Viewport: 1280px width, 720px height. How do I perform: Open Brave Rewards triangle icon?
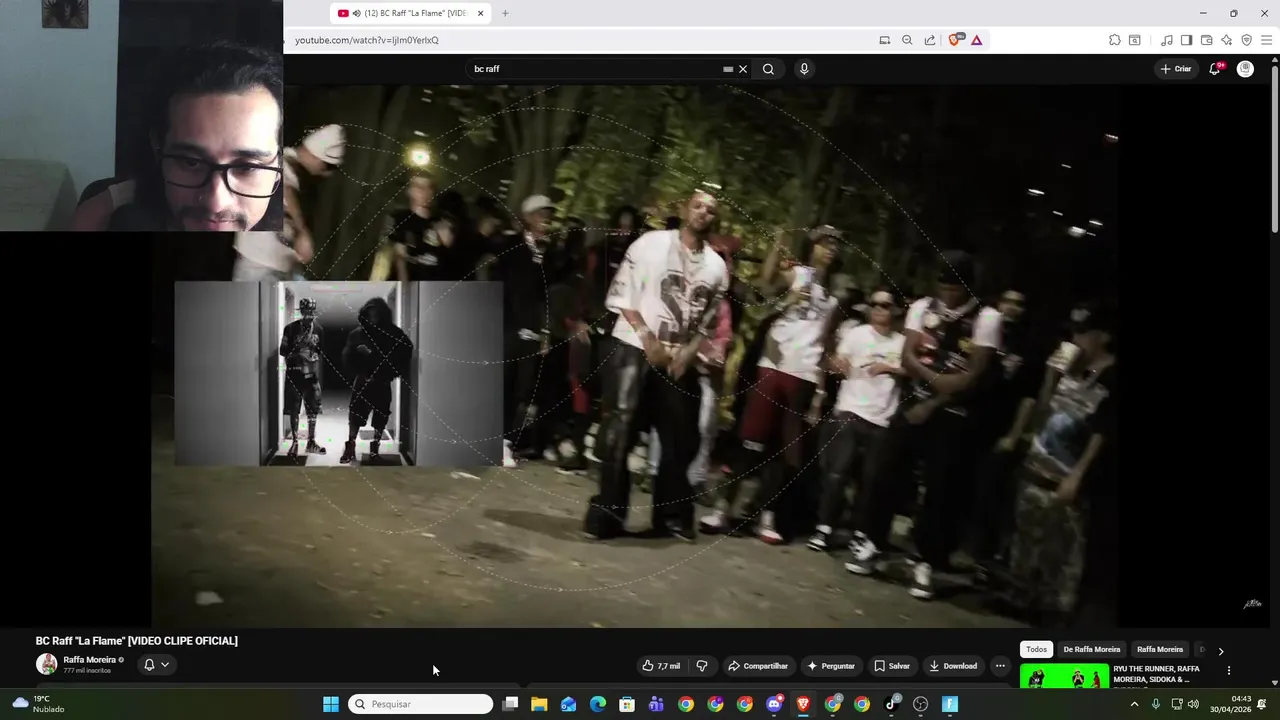coord(976,40)
